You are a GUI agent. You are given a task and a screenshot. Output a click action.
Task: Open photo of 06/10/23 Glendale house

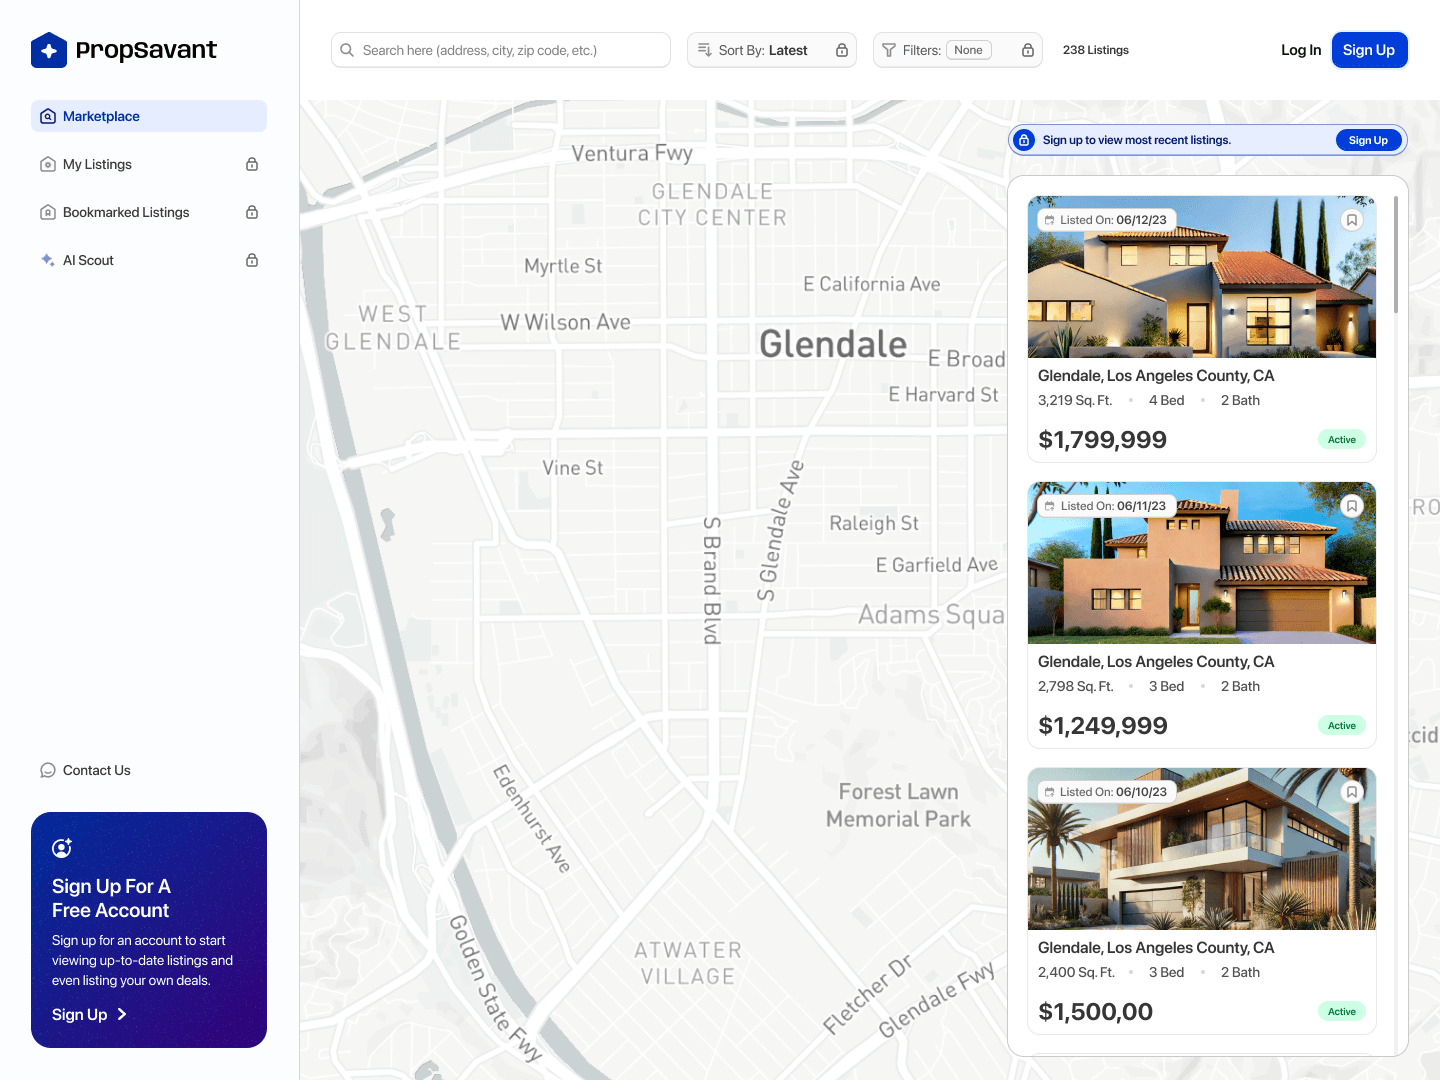tap(1202, 849)
